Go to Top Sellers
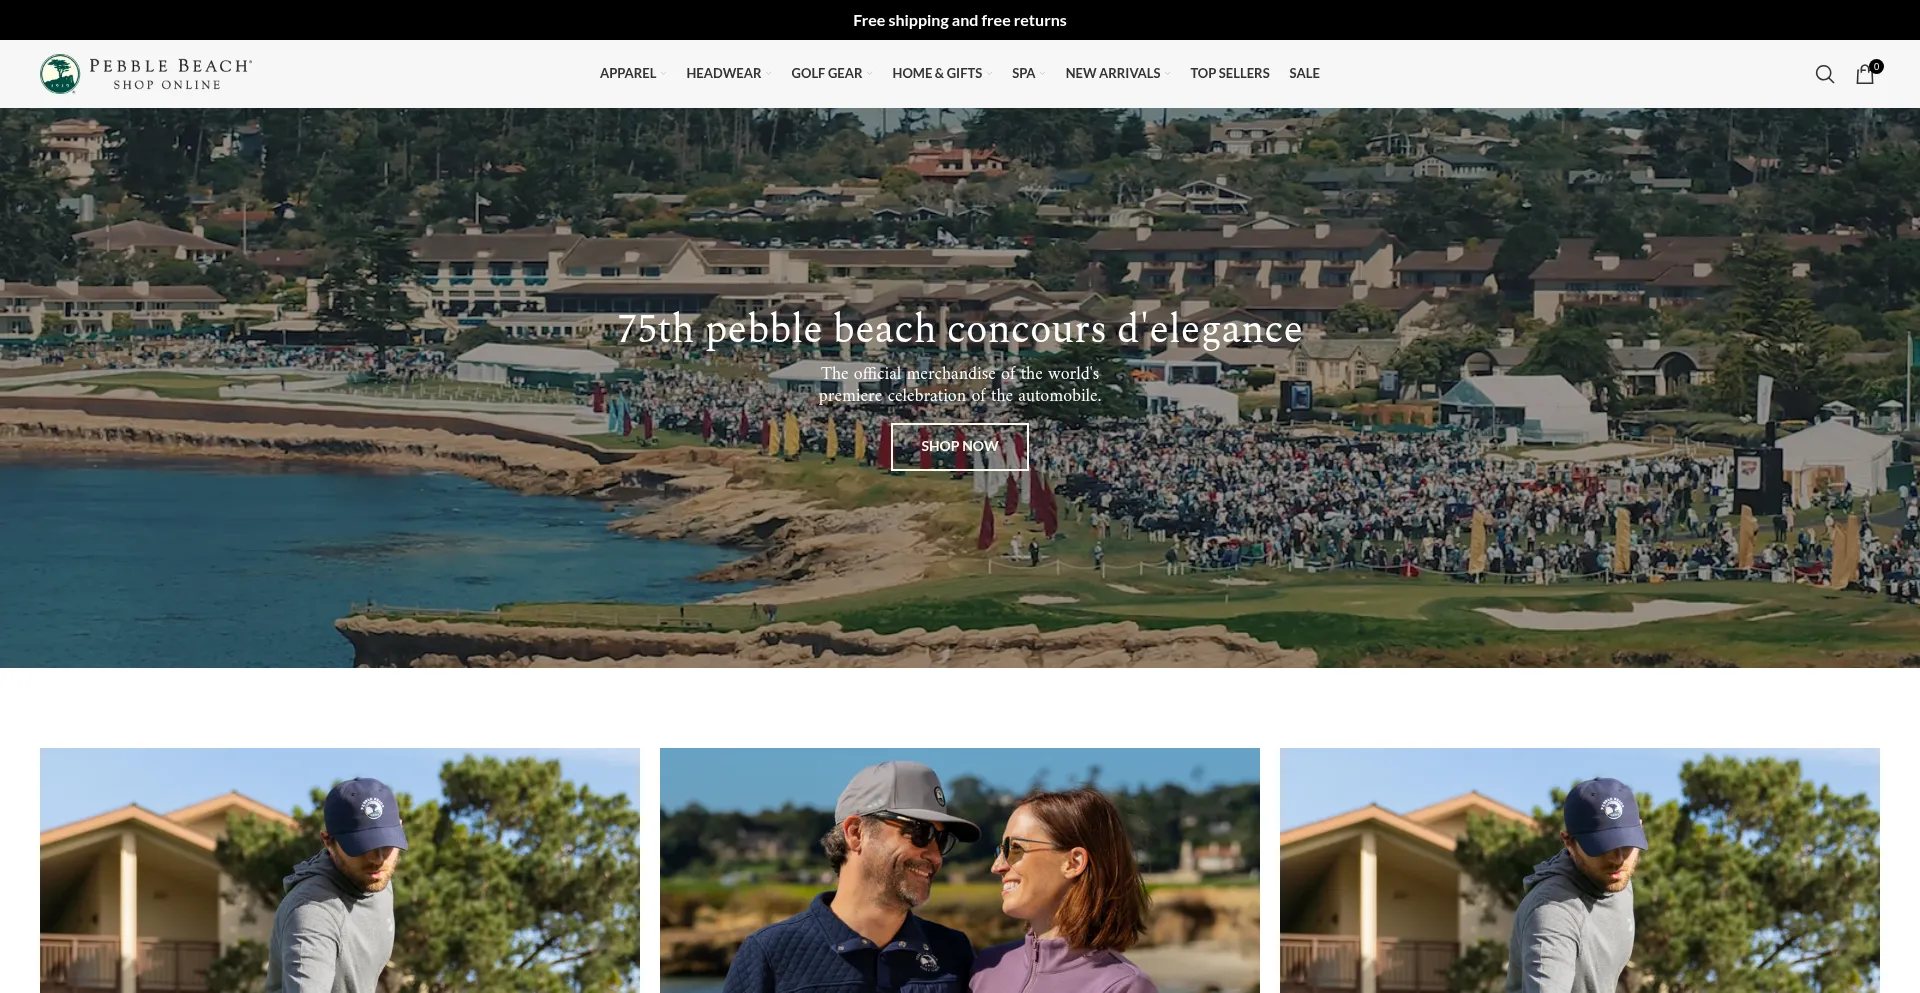Image resolution: width=1920 pixels, height=993 pixels. [1230, 73]
